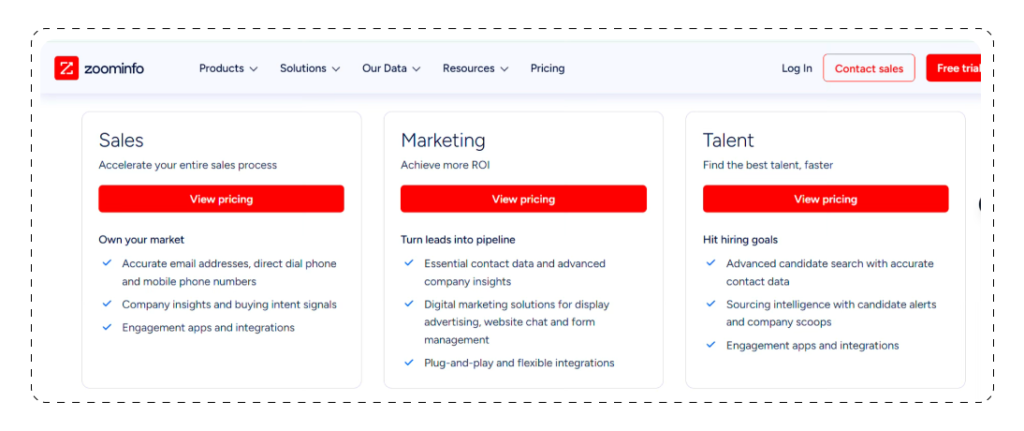The width and height of the screenshot is (1024, 431).
Task: Click the Marketing card heading
Action: pyautogui.click(x=443, y=140)
